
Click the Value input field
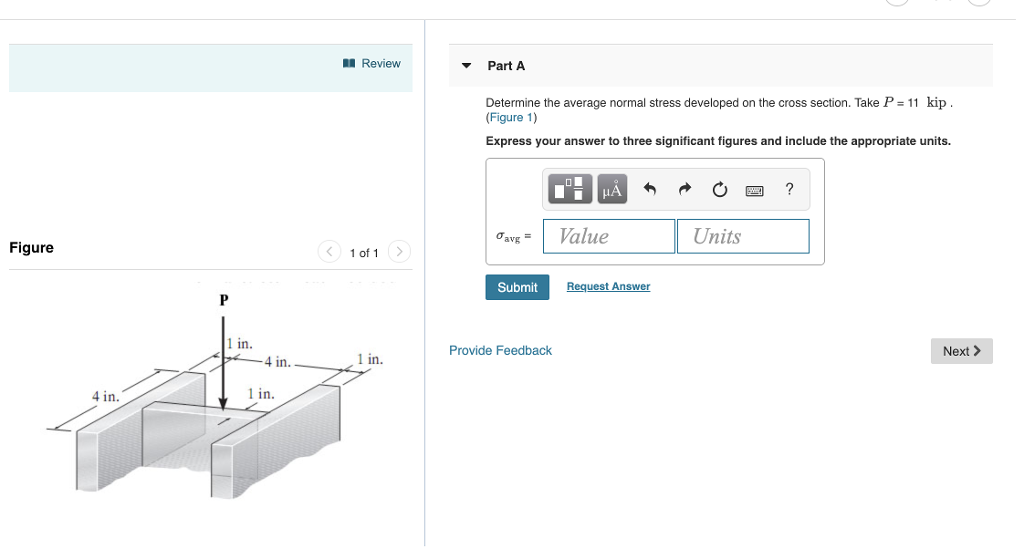pyautogui.click(x=609, y=236)
